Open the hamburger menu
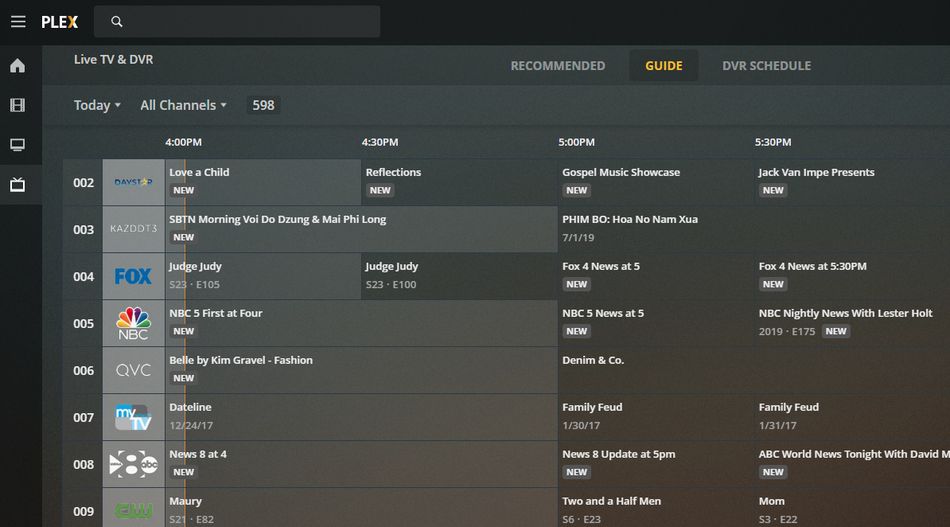 [18, 22]
